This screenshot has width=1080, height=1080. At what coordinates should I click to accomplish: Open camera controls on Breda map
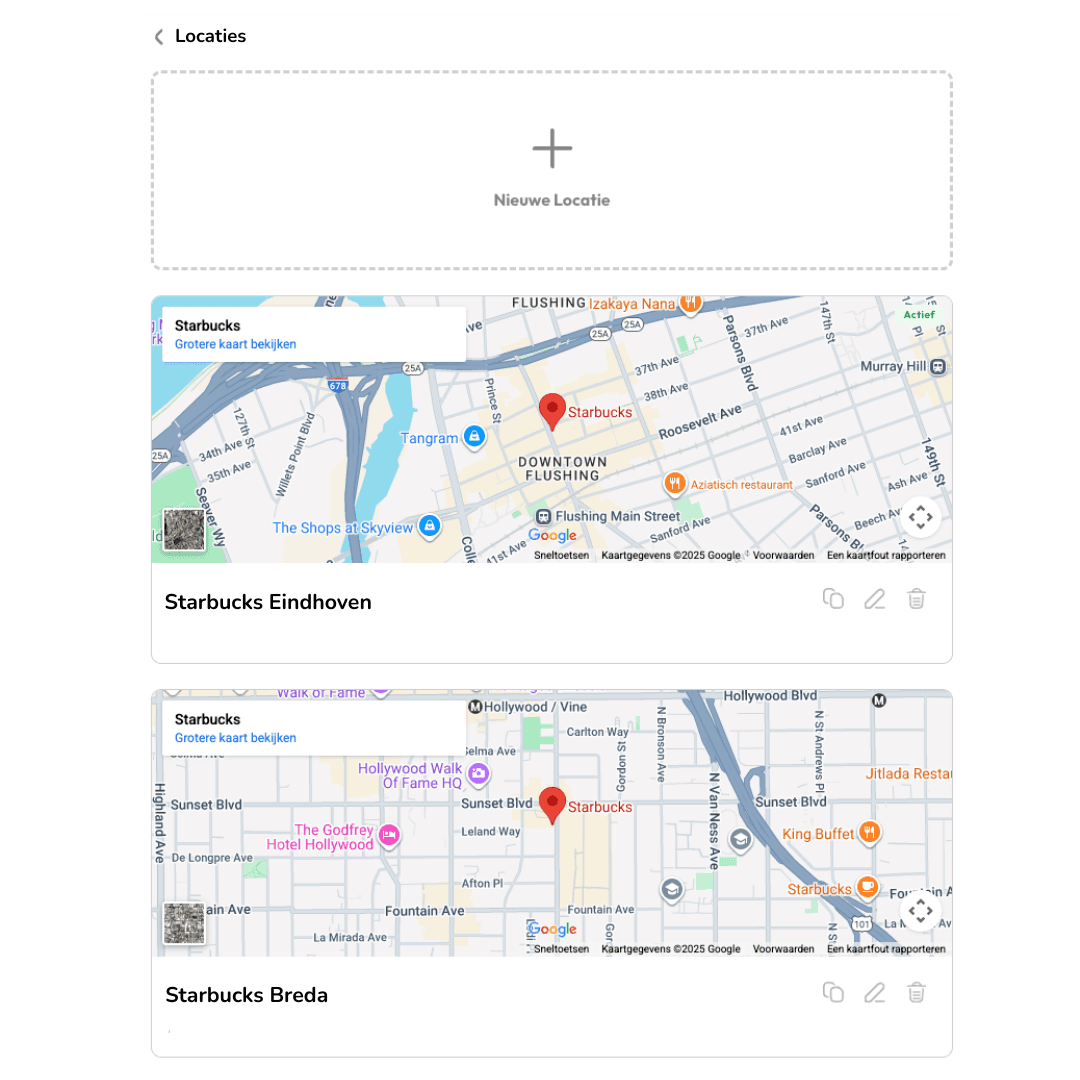920,911
